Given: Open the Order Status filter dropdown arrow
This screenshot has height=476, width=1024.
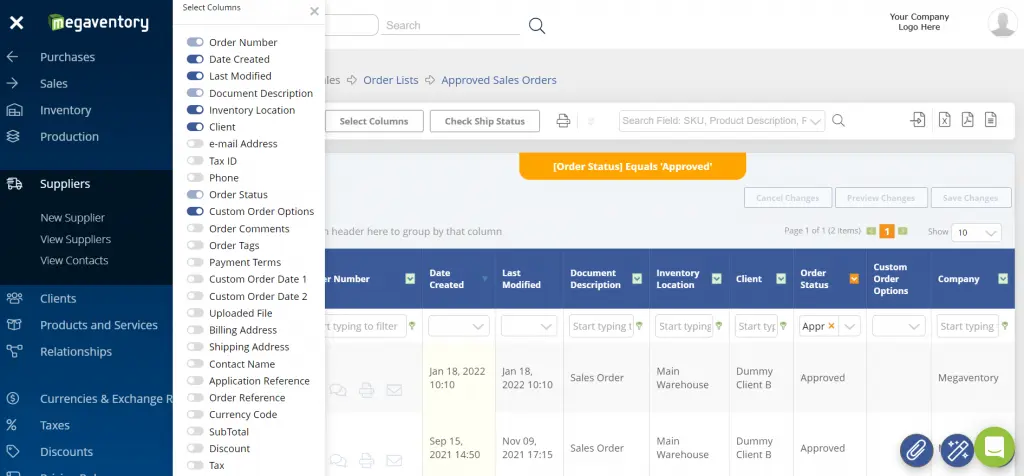Looking at the screenshot, I should pos(850,326).
